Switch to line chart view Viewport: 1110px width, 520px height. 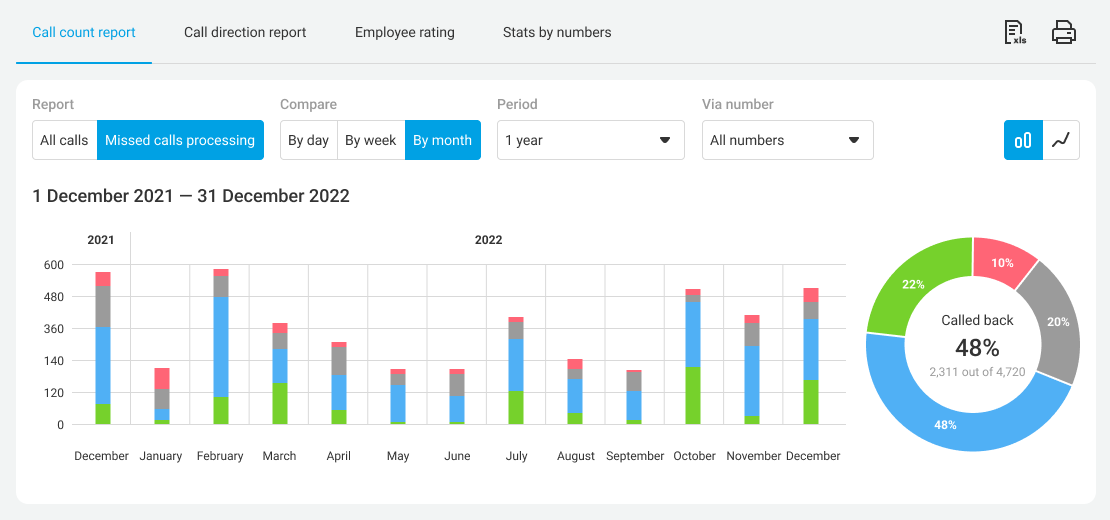point(1061,140)
